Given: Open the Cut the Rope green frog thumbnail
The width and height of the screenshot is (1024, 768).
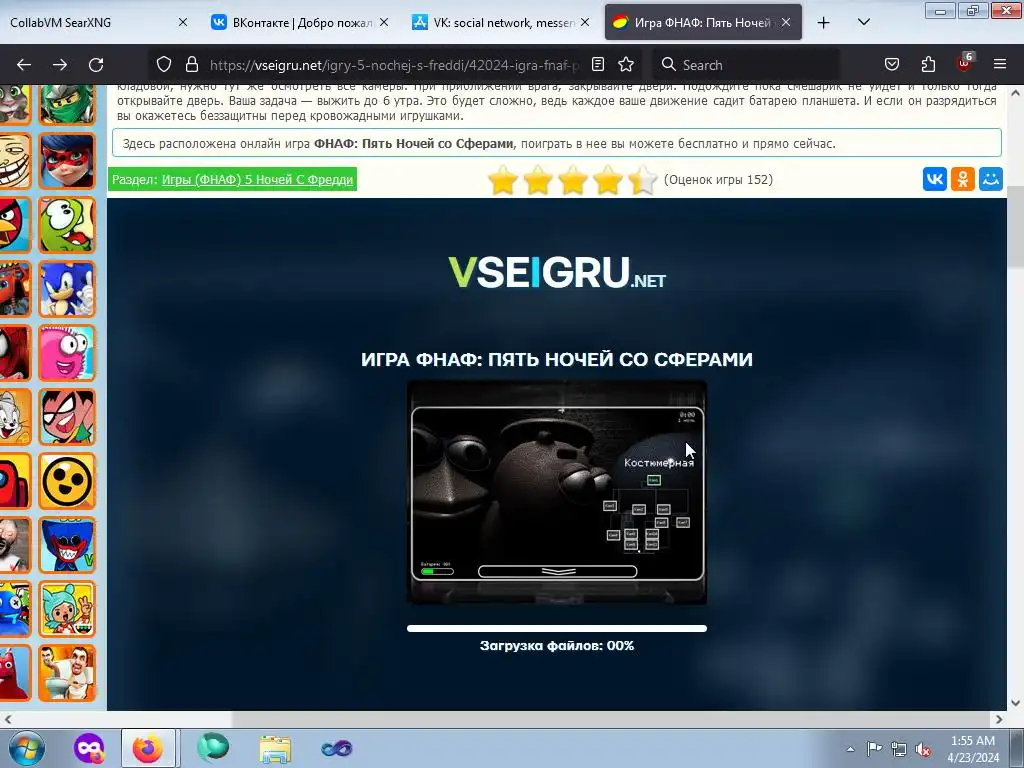Looking at the screenshot, I should [x=67, y=225].
